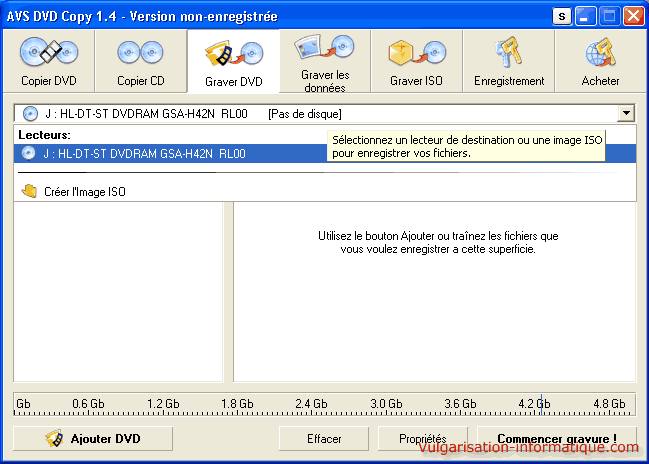Click the S button in title bar
The width and height of the screenshot is (649, 464).
(562, 17)
